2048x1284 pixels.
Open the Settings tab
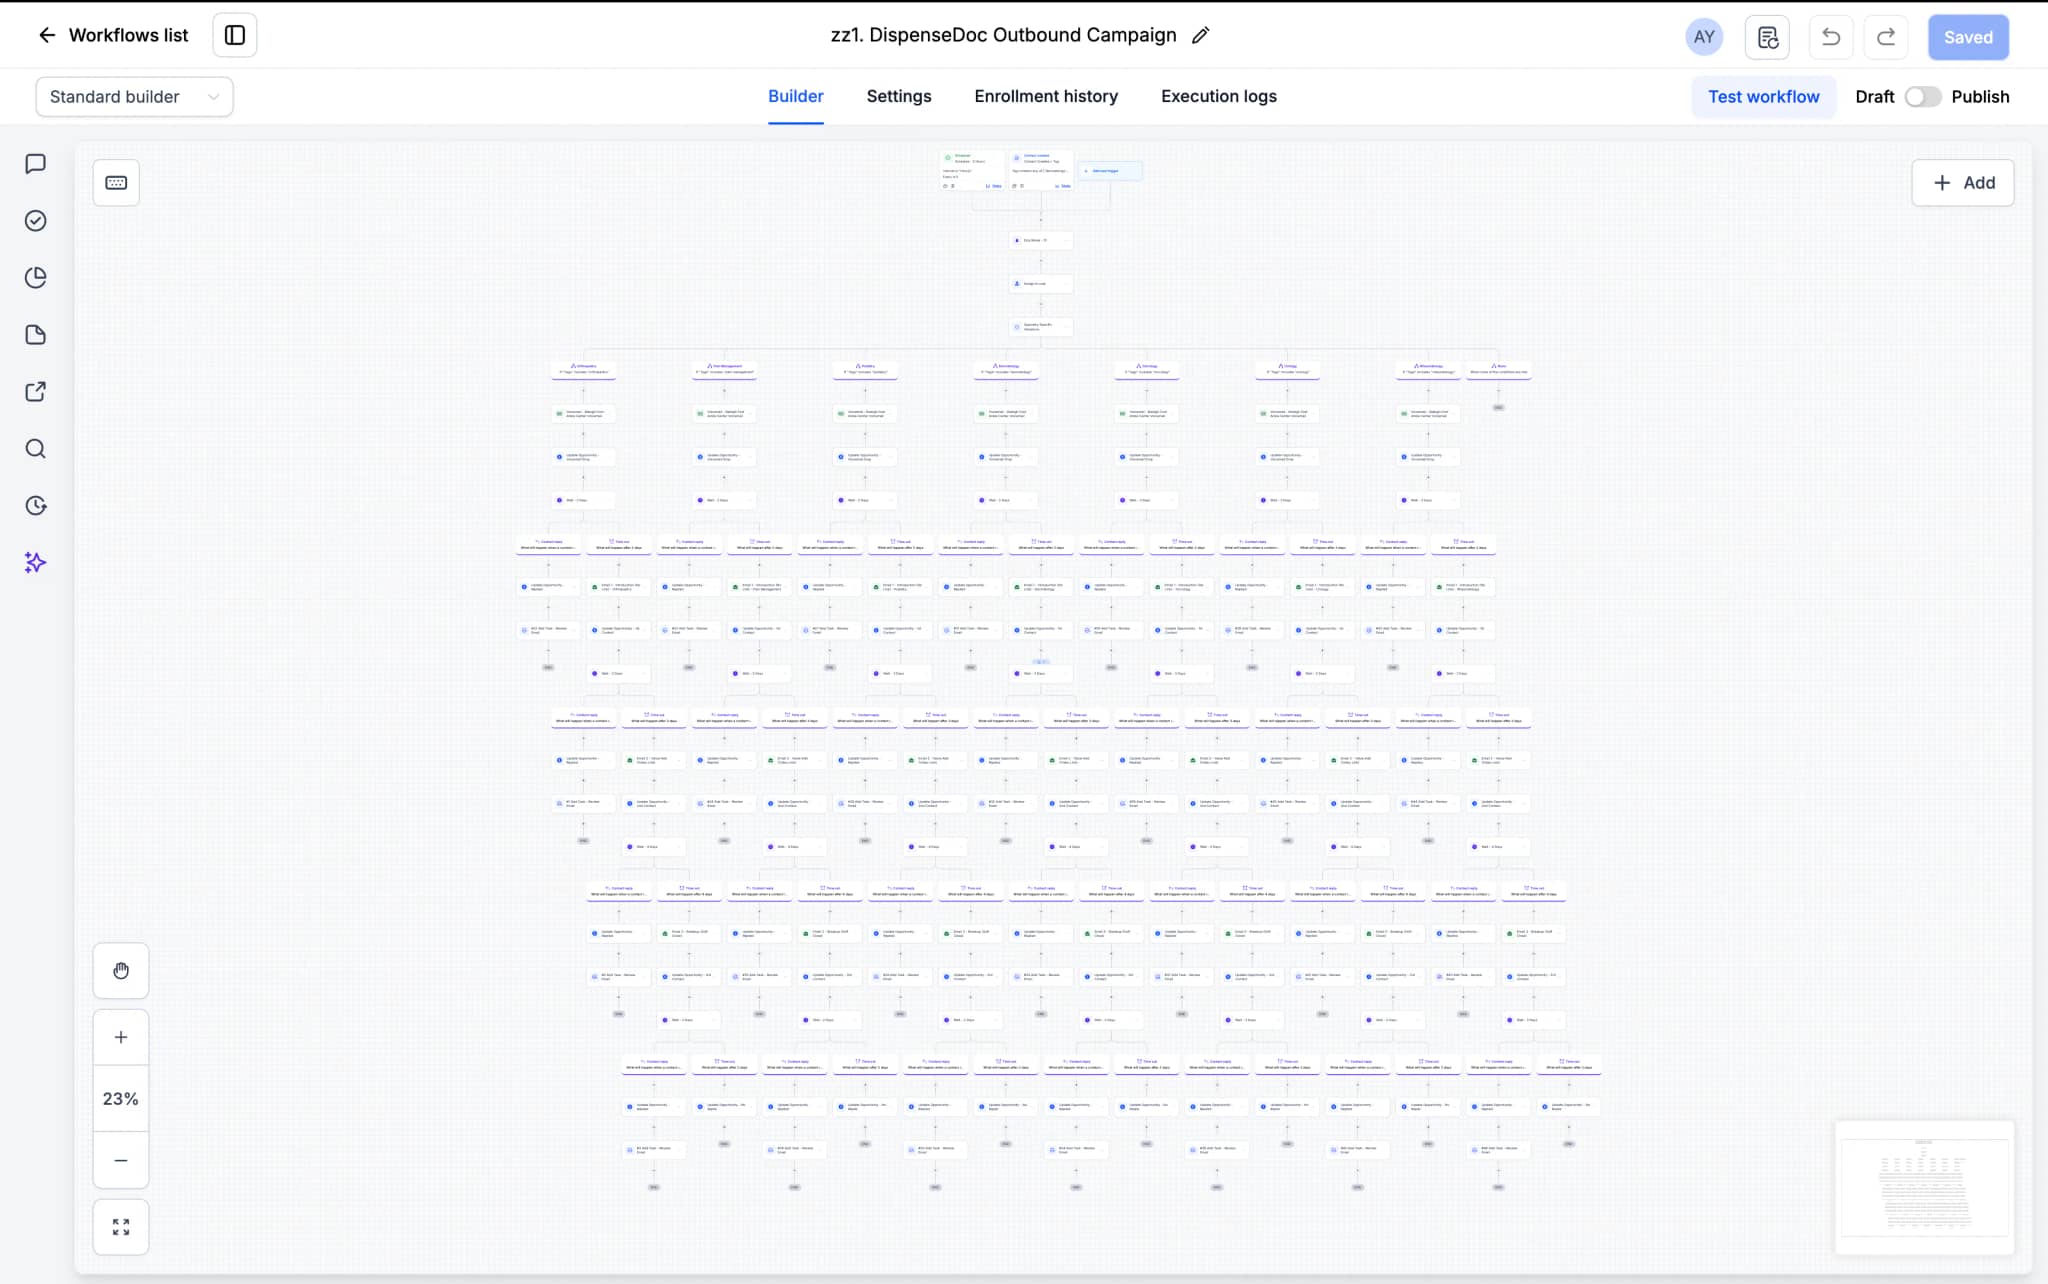tap(899, 97)
